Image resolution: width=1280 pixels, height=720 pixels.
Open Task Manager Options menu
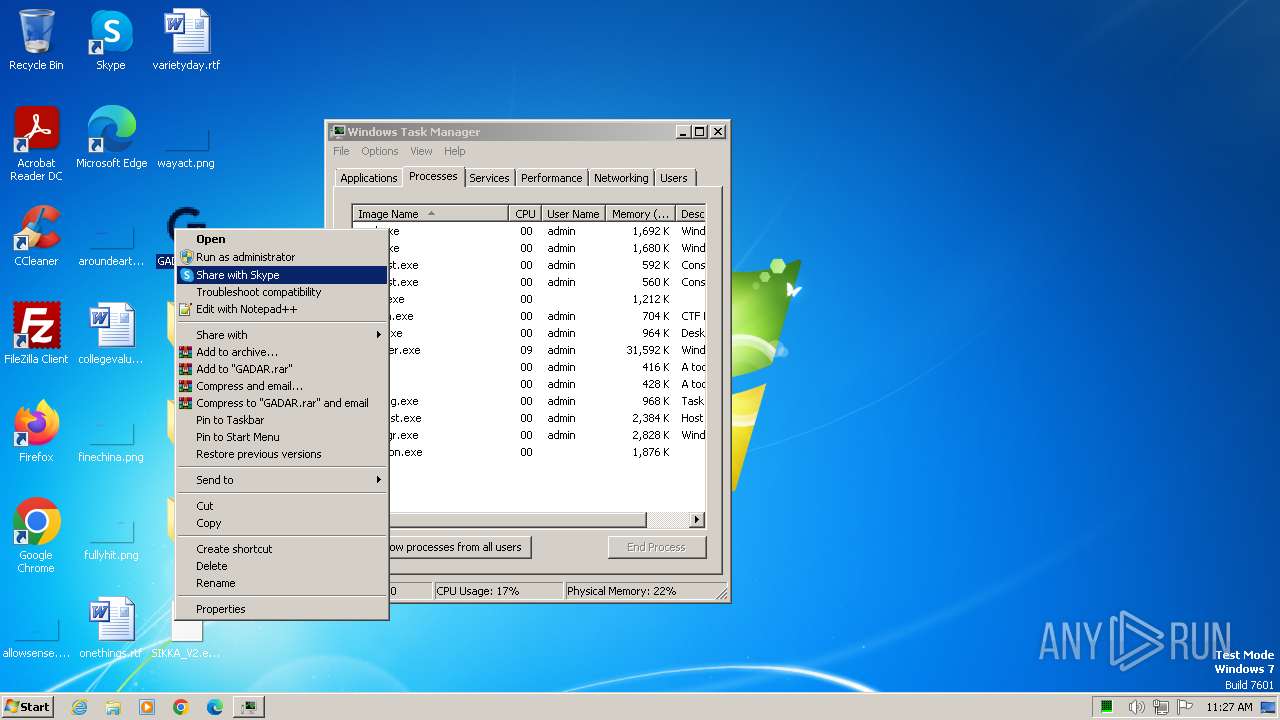[x=380, y=151]
